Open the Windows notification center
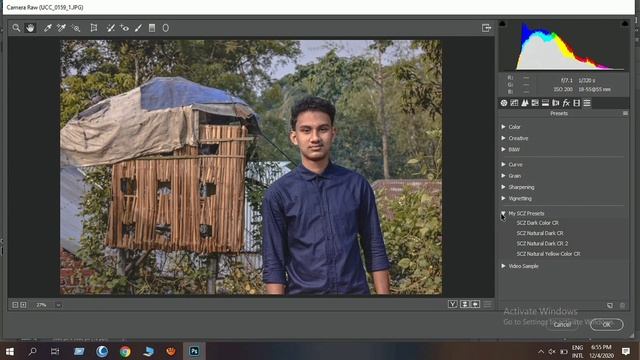Viewport: 640px width, 360px height. 626,351
